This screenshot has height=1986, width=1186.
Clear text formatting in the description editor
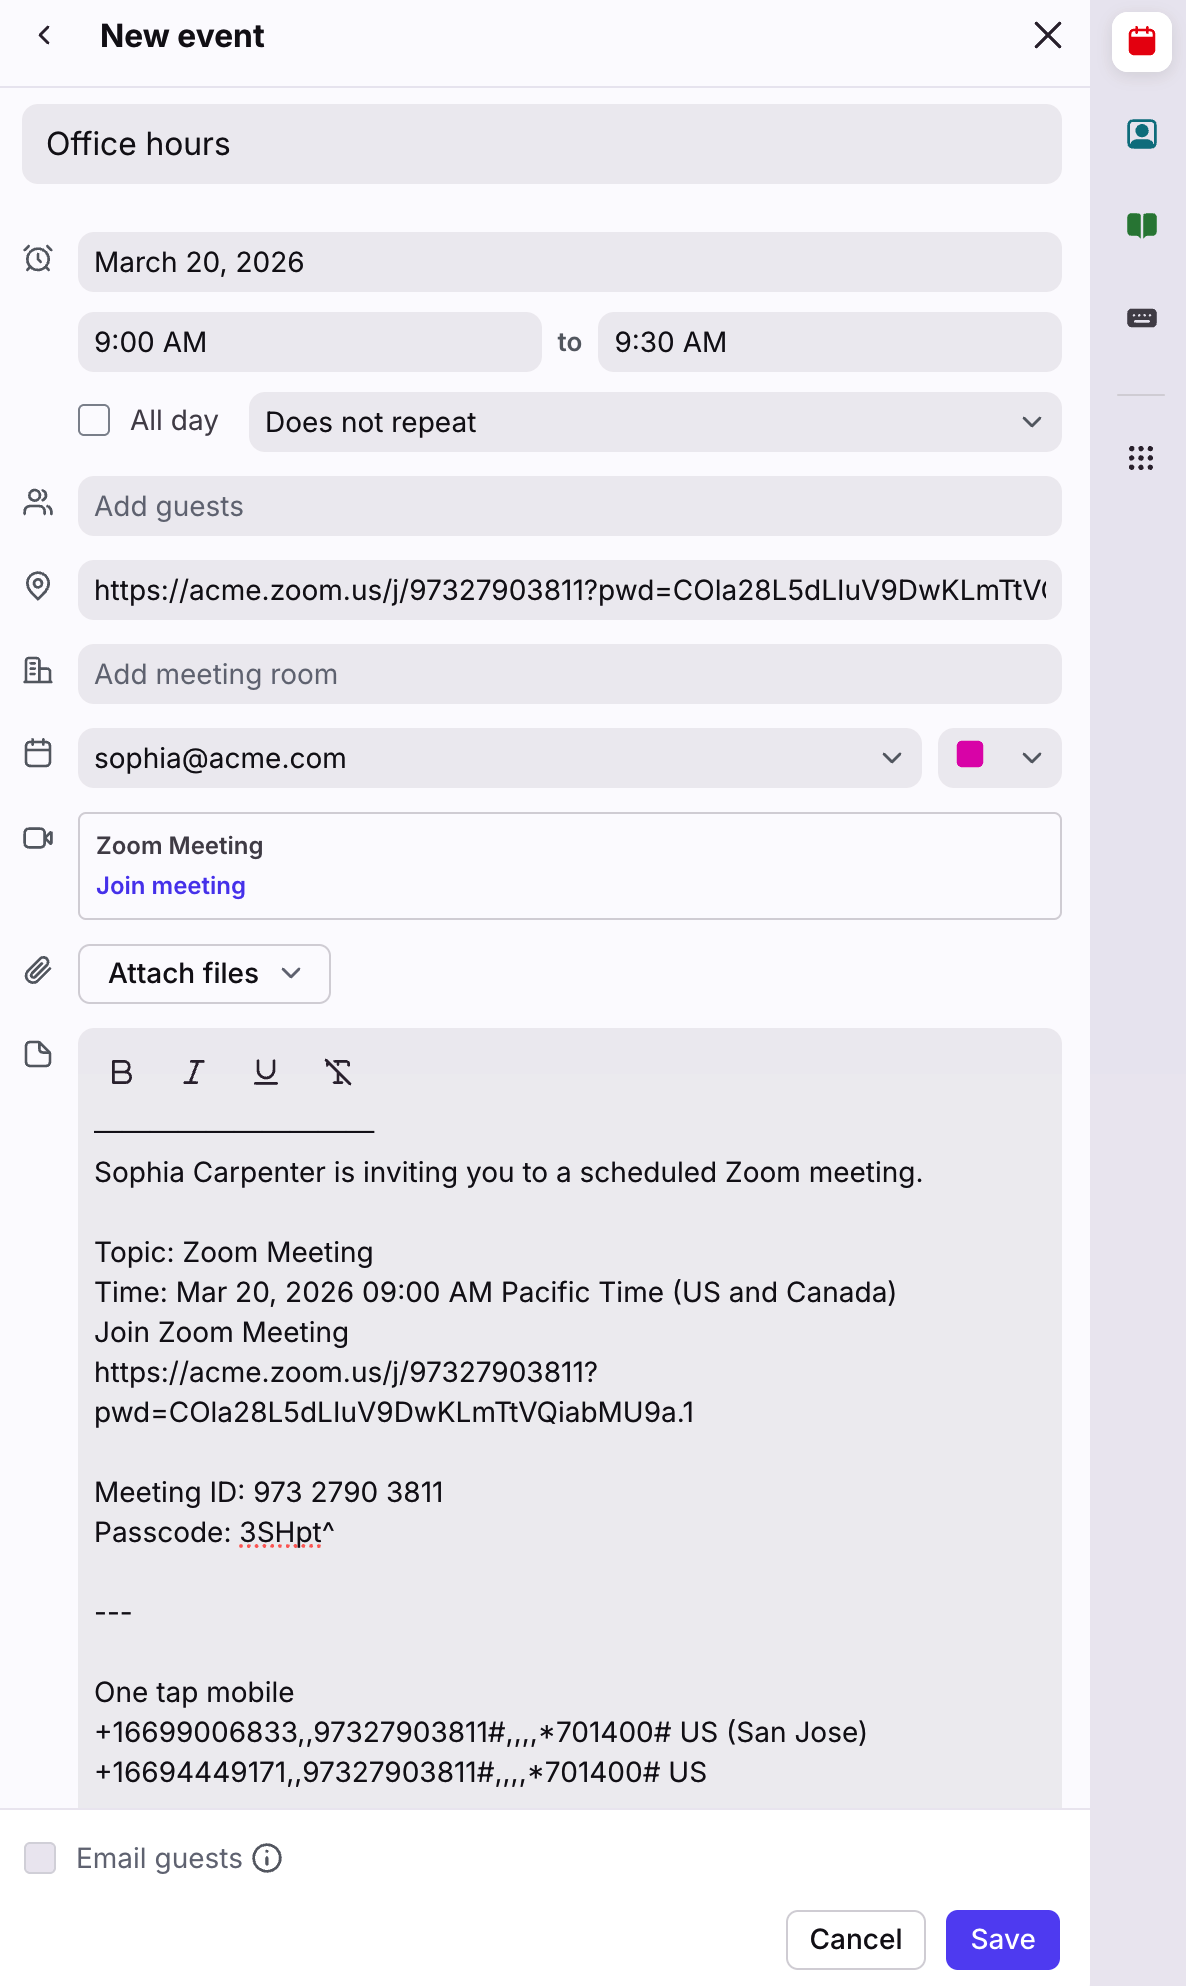338,1072
